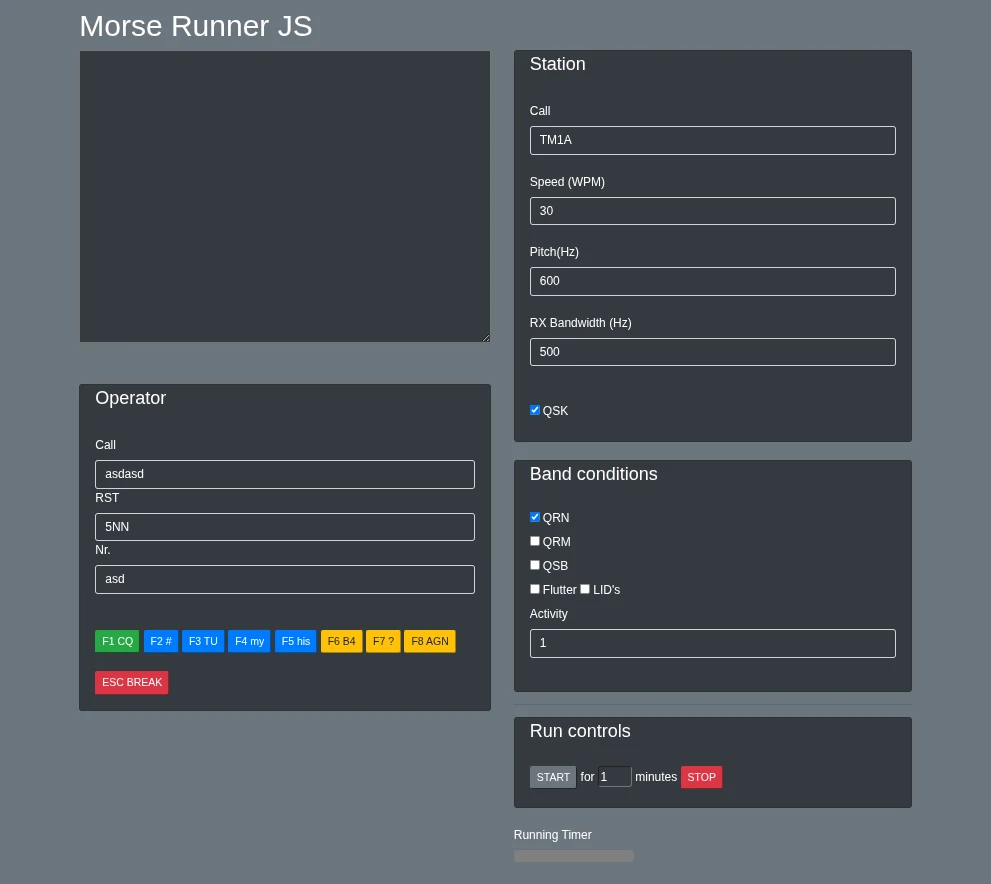
Task: Click the F1 CQ button
Action: click(x=117, y=641)
